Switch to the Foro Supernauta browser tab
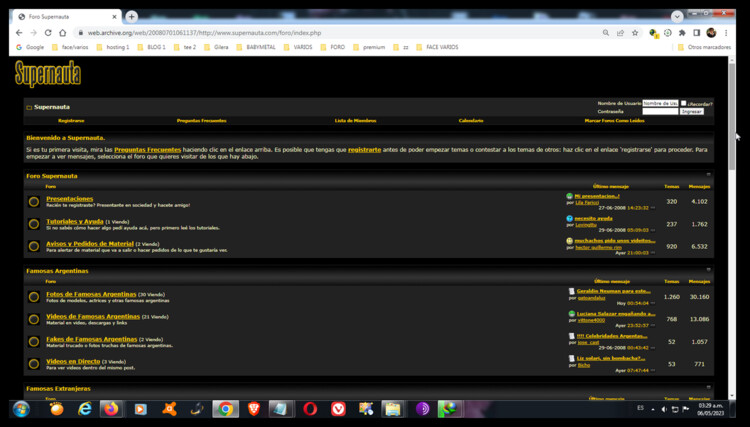Image resolution: width=750 pixels, height=427 pixels. click(x=66, y=17)
